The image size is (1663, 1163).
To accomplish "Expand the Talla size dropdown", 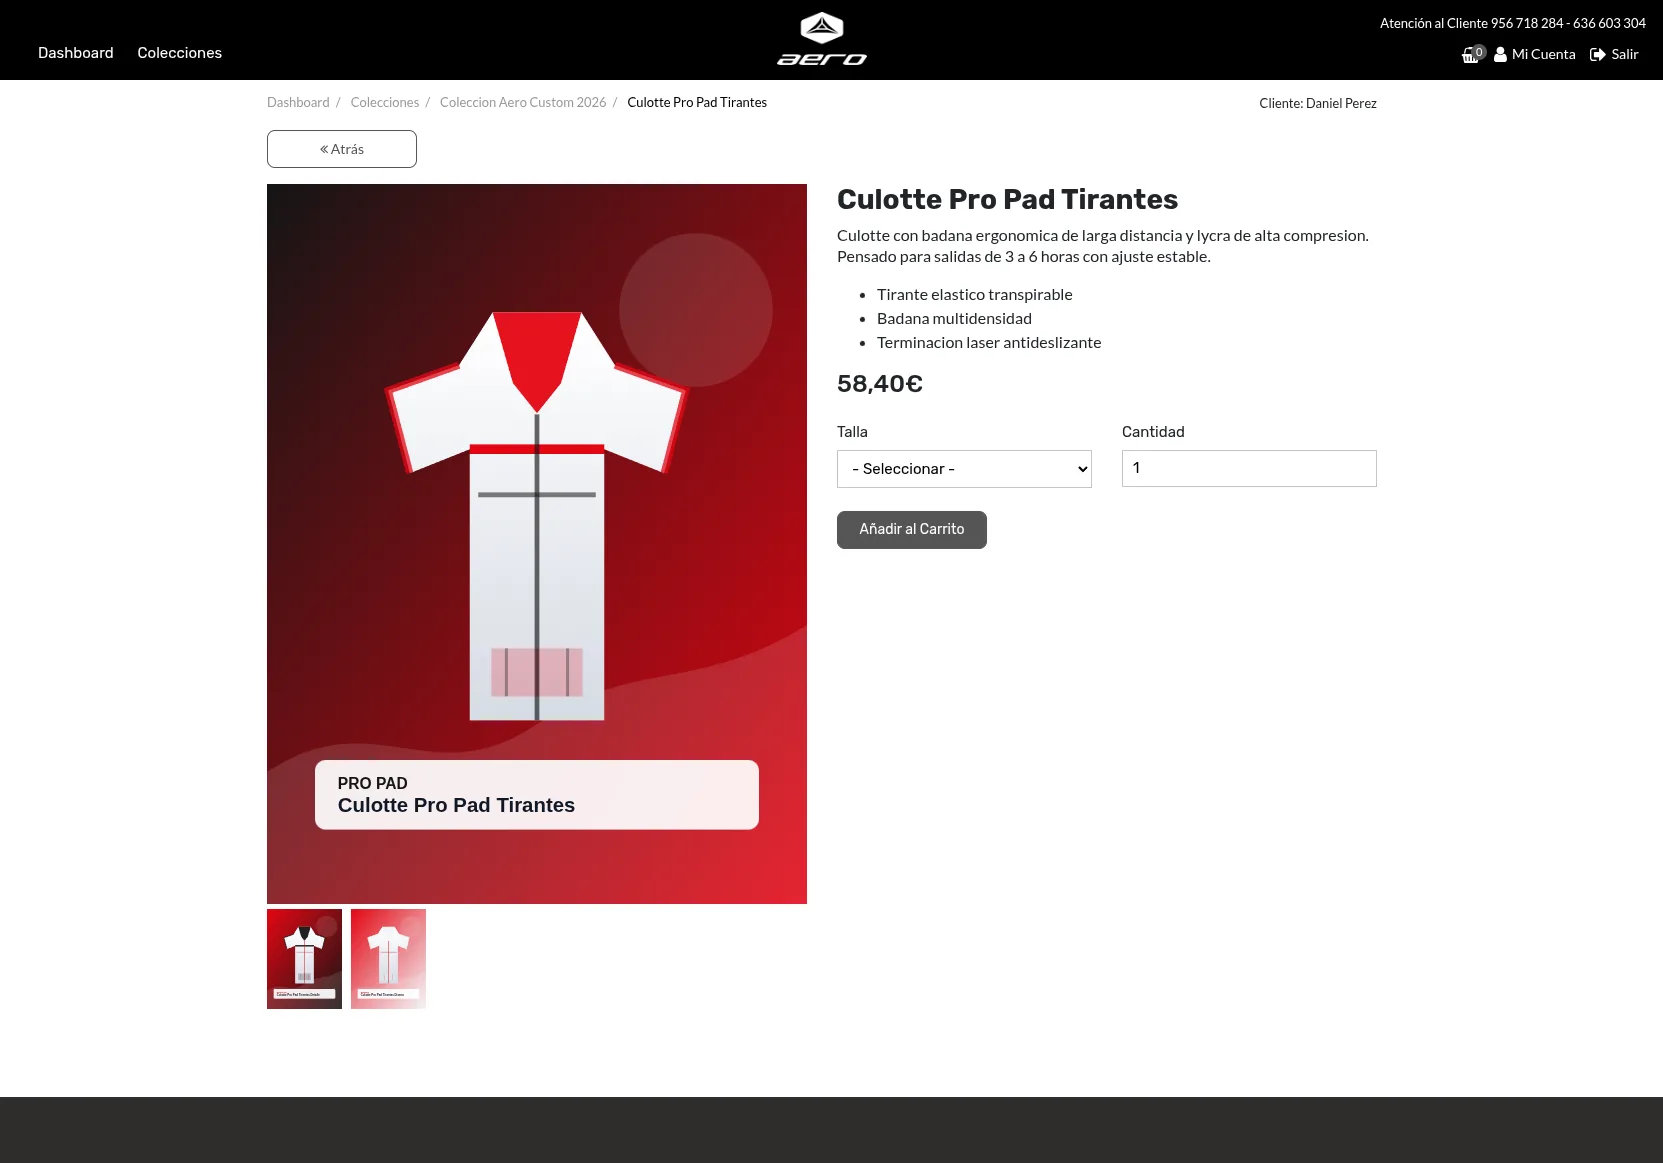I will (x=964, y=469).
